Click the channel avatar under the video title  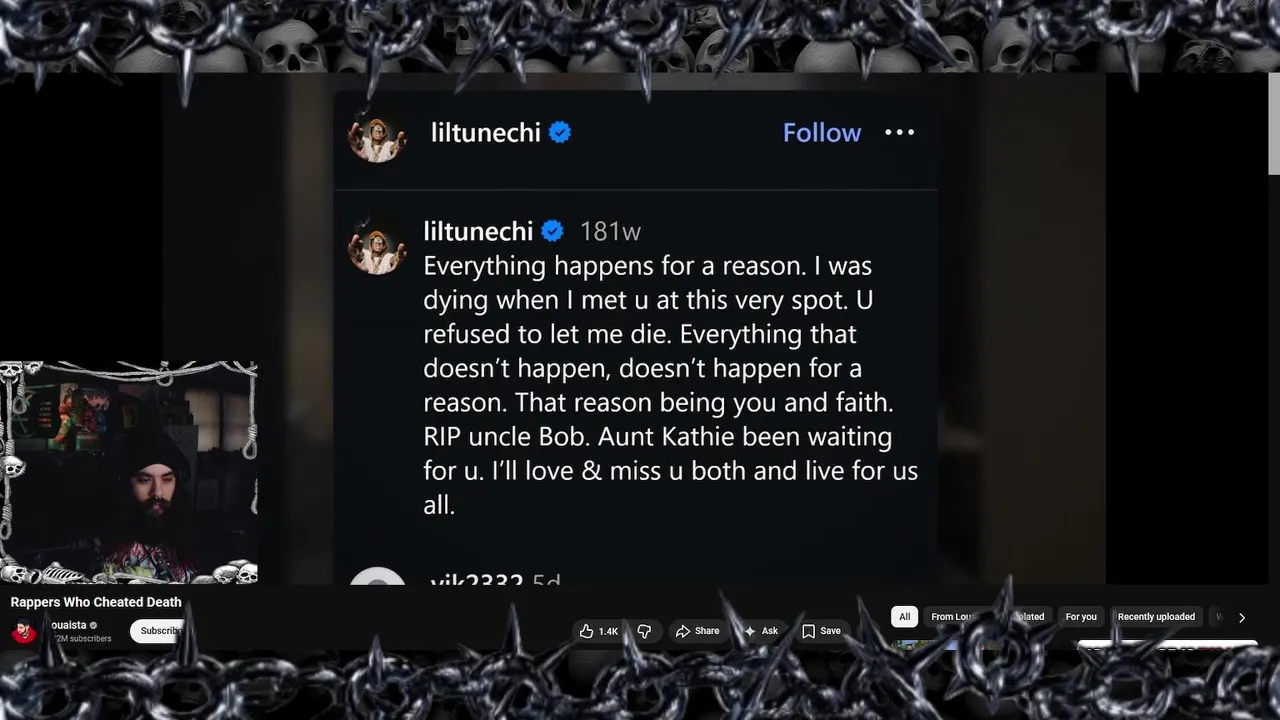point(25,631)
